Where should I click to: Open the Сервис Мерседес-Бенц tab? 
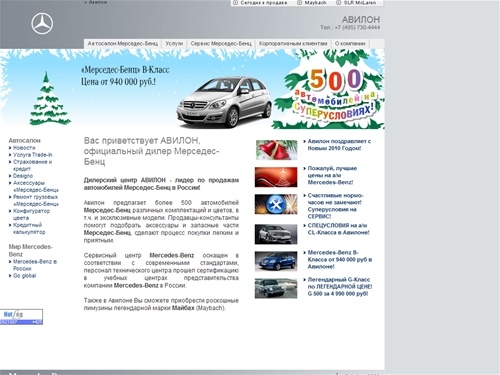(x=221, y=44)
